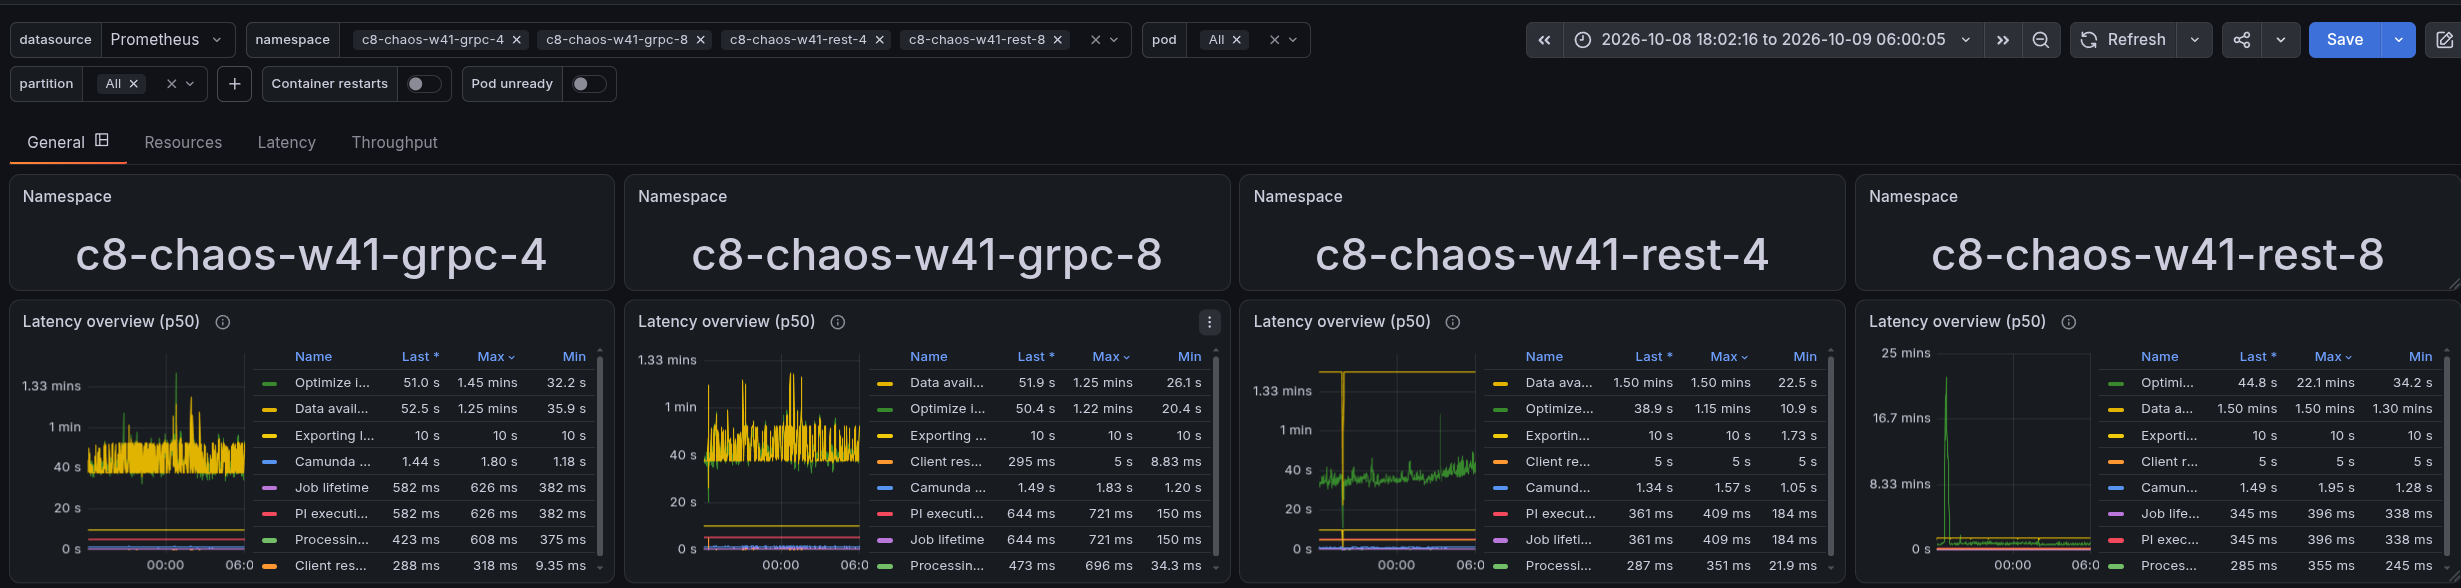
Task: Switch to the Latency tab
Action: (x=286, y=142)
